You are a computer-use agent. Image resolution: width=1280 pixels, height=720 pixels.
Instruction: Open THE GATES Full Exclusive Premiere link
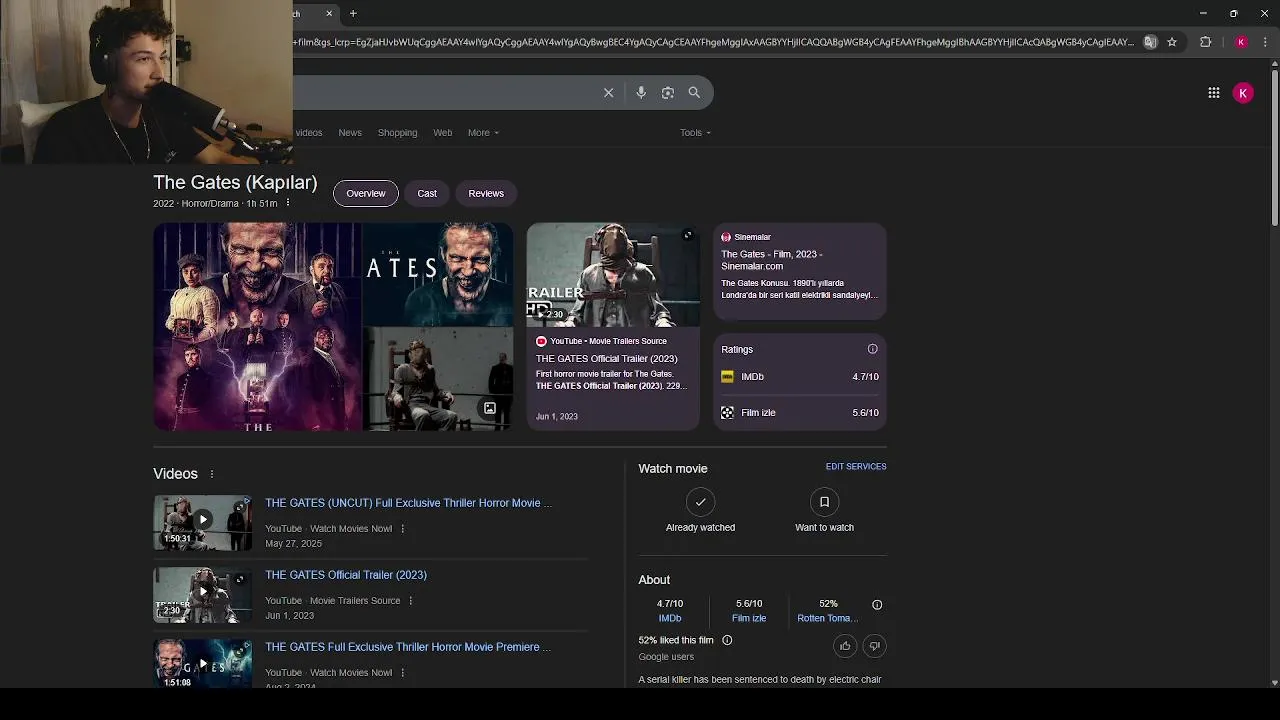[x=408, y=647]
